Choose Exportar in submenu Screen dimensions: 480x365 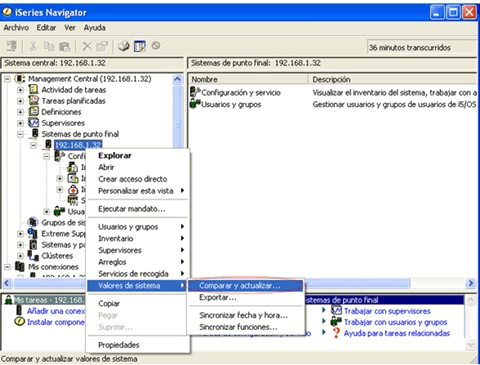click(246, 297)
